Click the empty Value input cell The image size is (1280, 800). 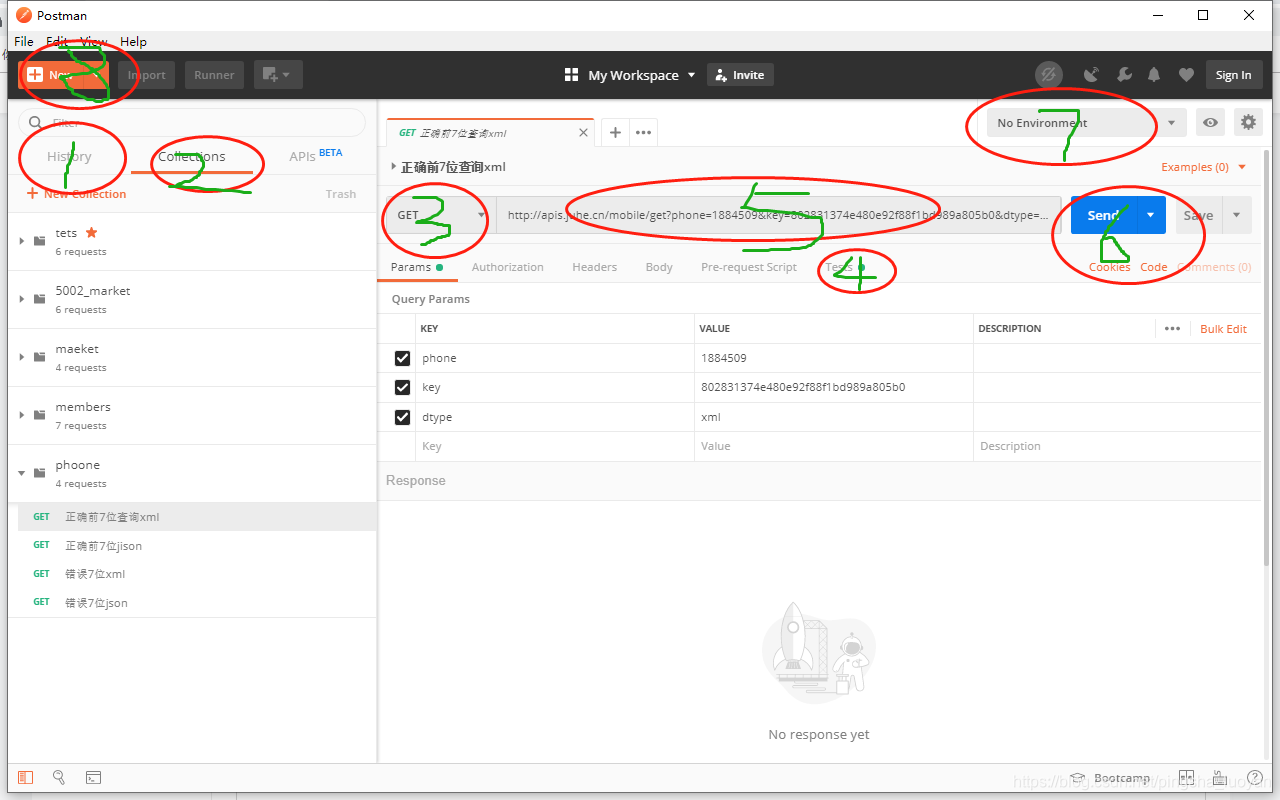pyautogui.click(x=834, y=446)
